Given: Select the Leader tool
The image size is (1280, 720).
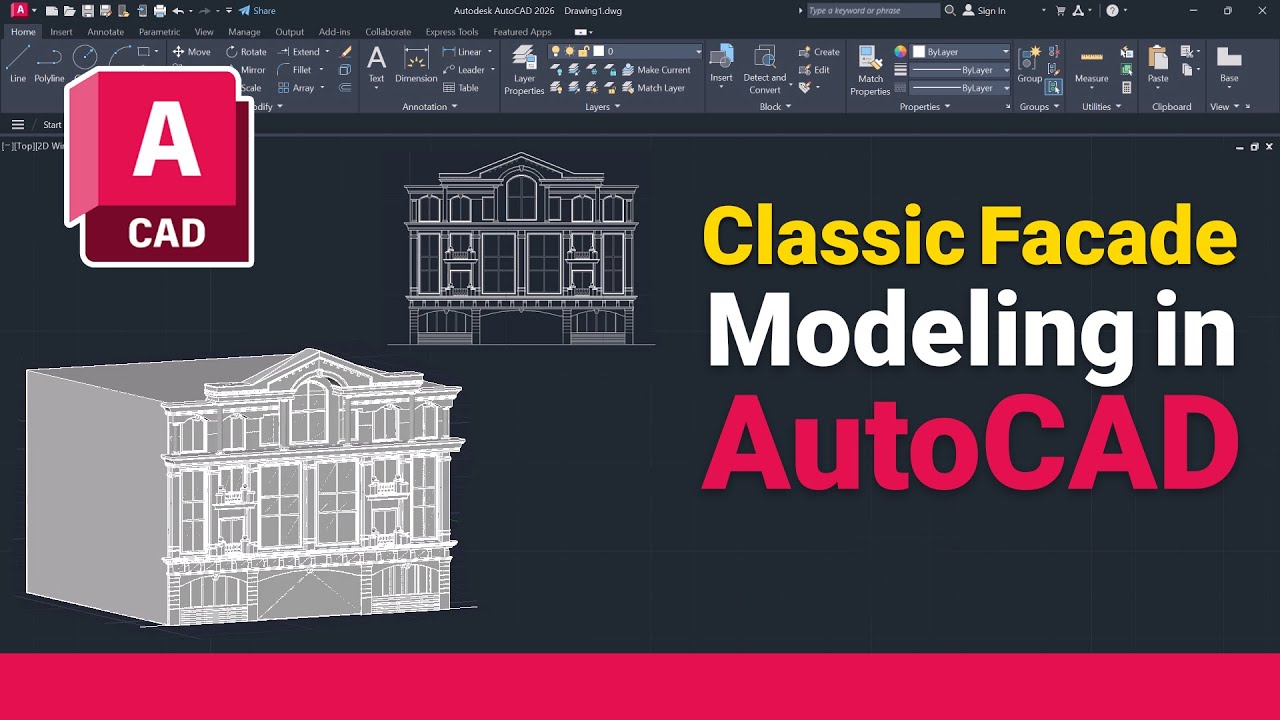Looking at the screenshot, I should [x=463, y=70].
